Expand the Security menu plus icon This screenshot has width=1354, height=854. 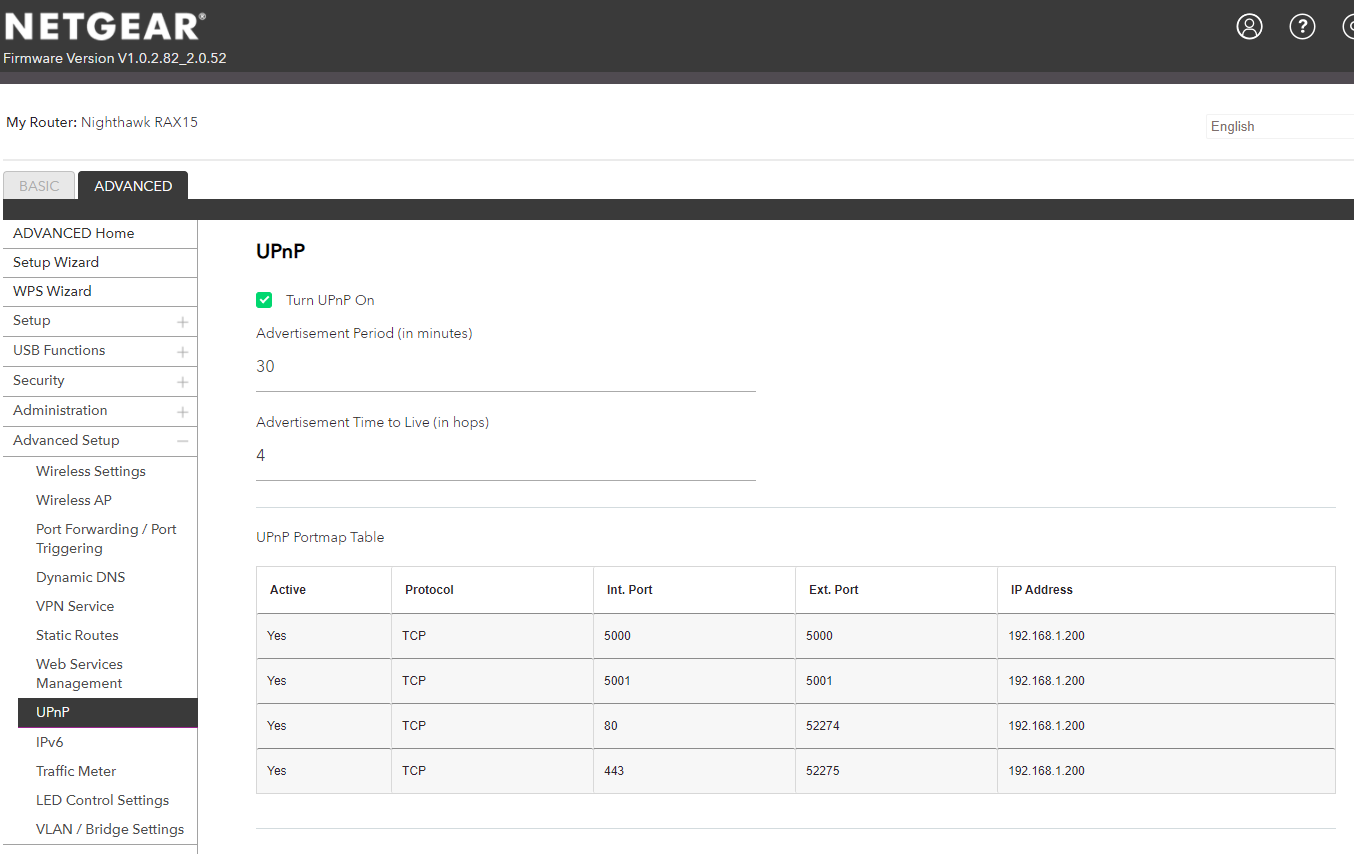point(182,382)
